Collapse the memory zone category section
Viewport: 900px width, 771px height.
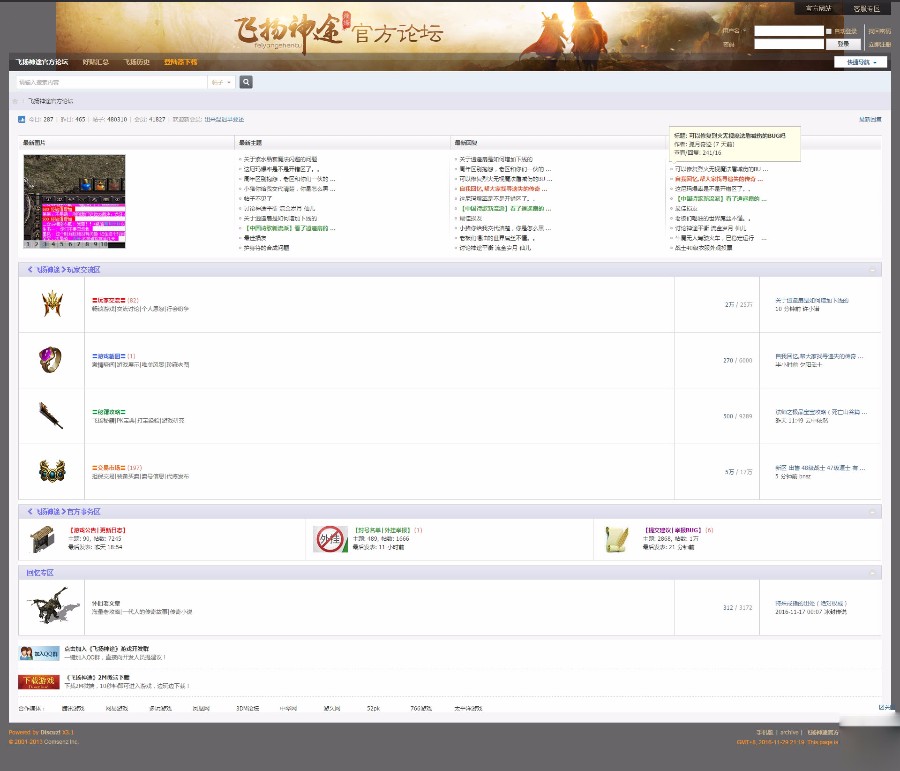[x=874, y=573]
